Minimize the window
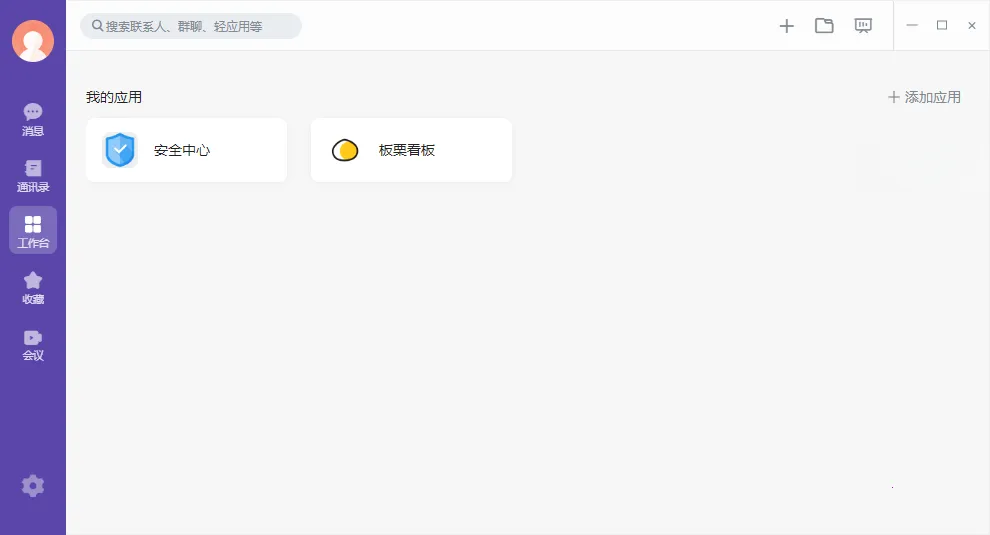Screen dimensions: 990x535 coord(912,25)
